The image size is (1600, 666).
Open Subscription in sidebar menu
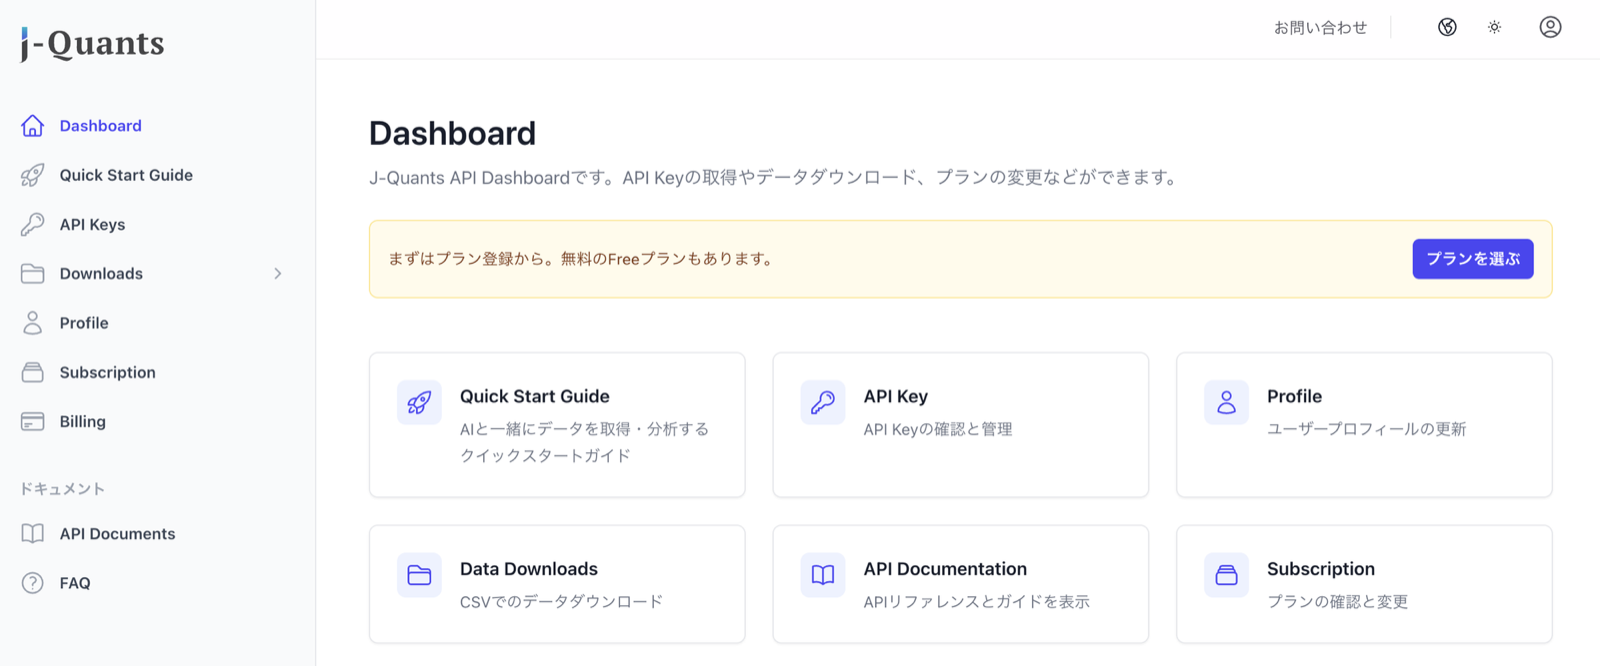coord(107,372)
